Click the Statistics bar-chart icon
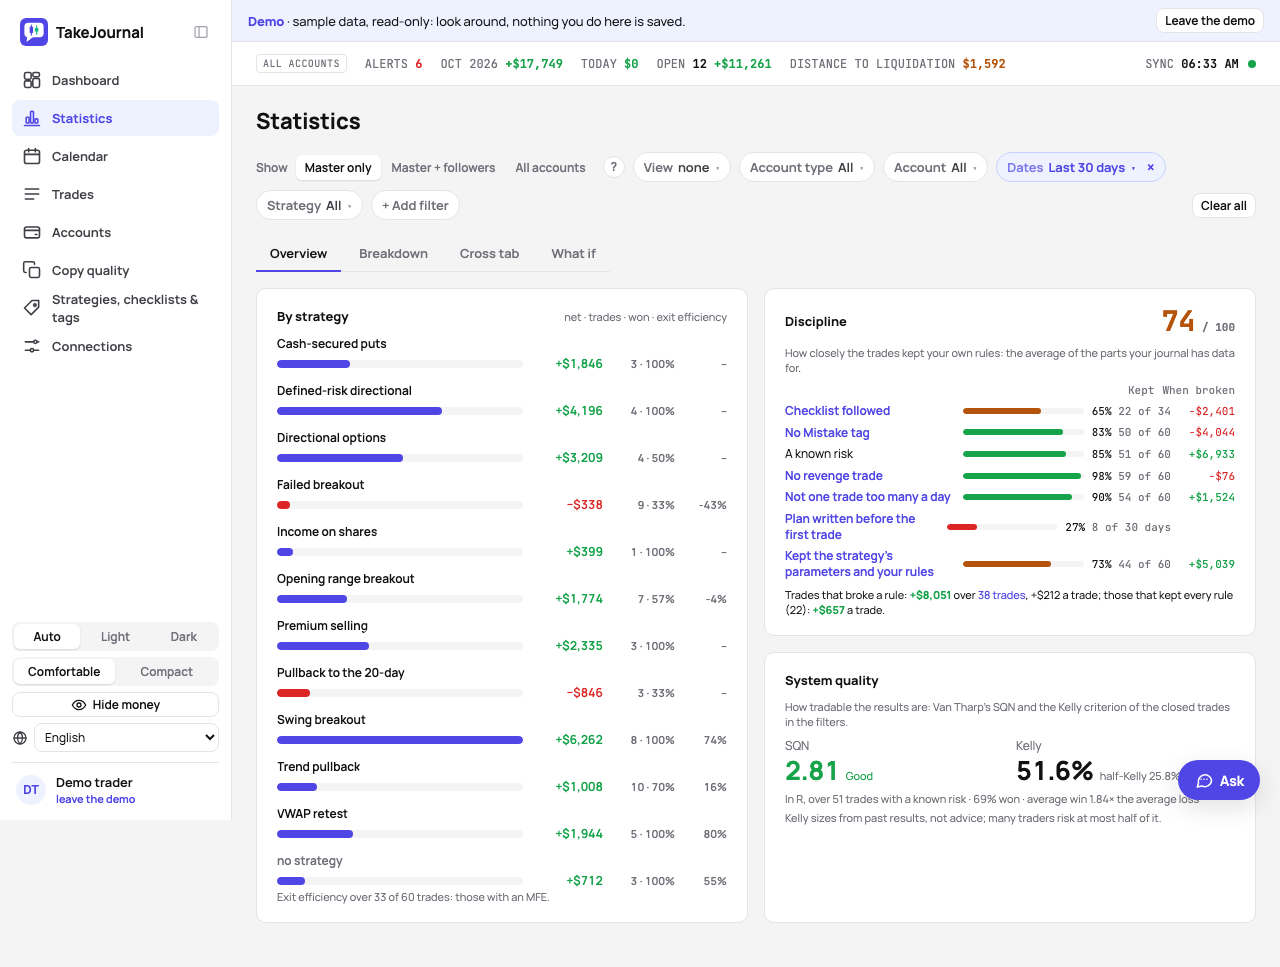The image size is (1280, 967). click(32, 118)
